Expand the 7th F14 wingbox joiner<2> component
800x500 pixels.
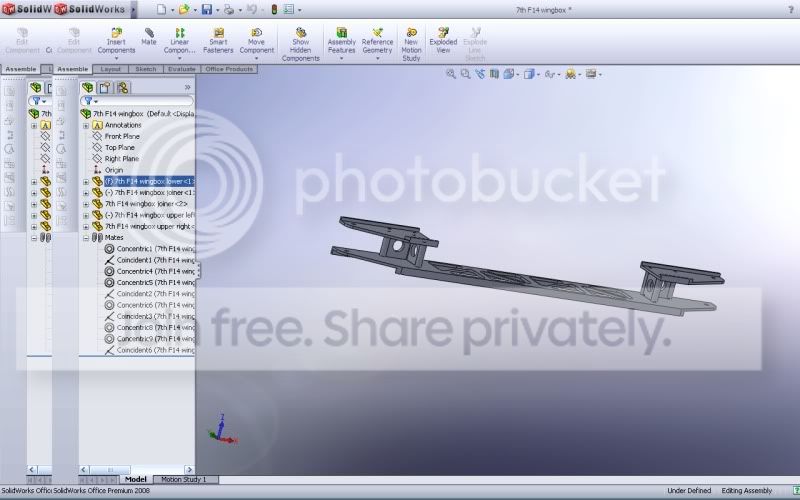pyautogui.click(x=86, y=204)
